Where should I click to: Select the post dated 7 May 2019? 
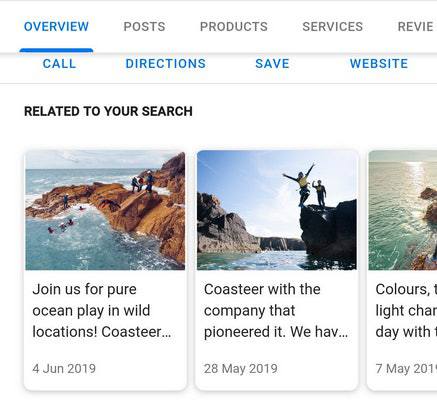pyautogui.click(x=406, y=369)
